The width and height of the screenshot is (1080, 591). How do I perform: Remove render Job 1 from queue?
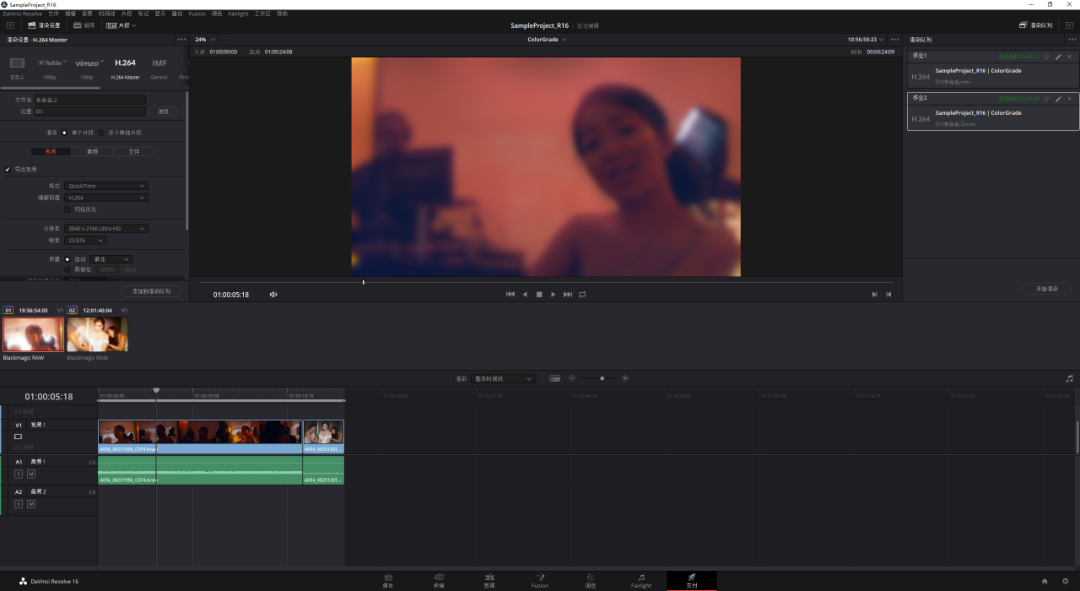tap(1070, 56)
